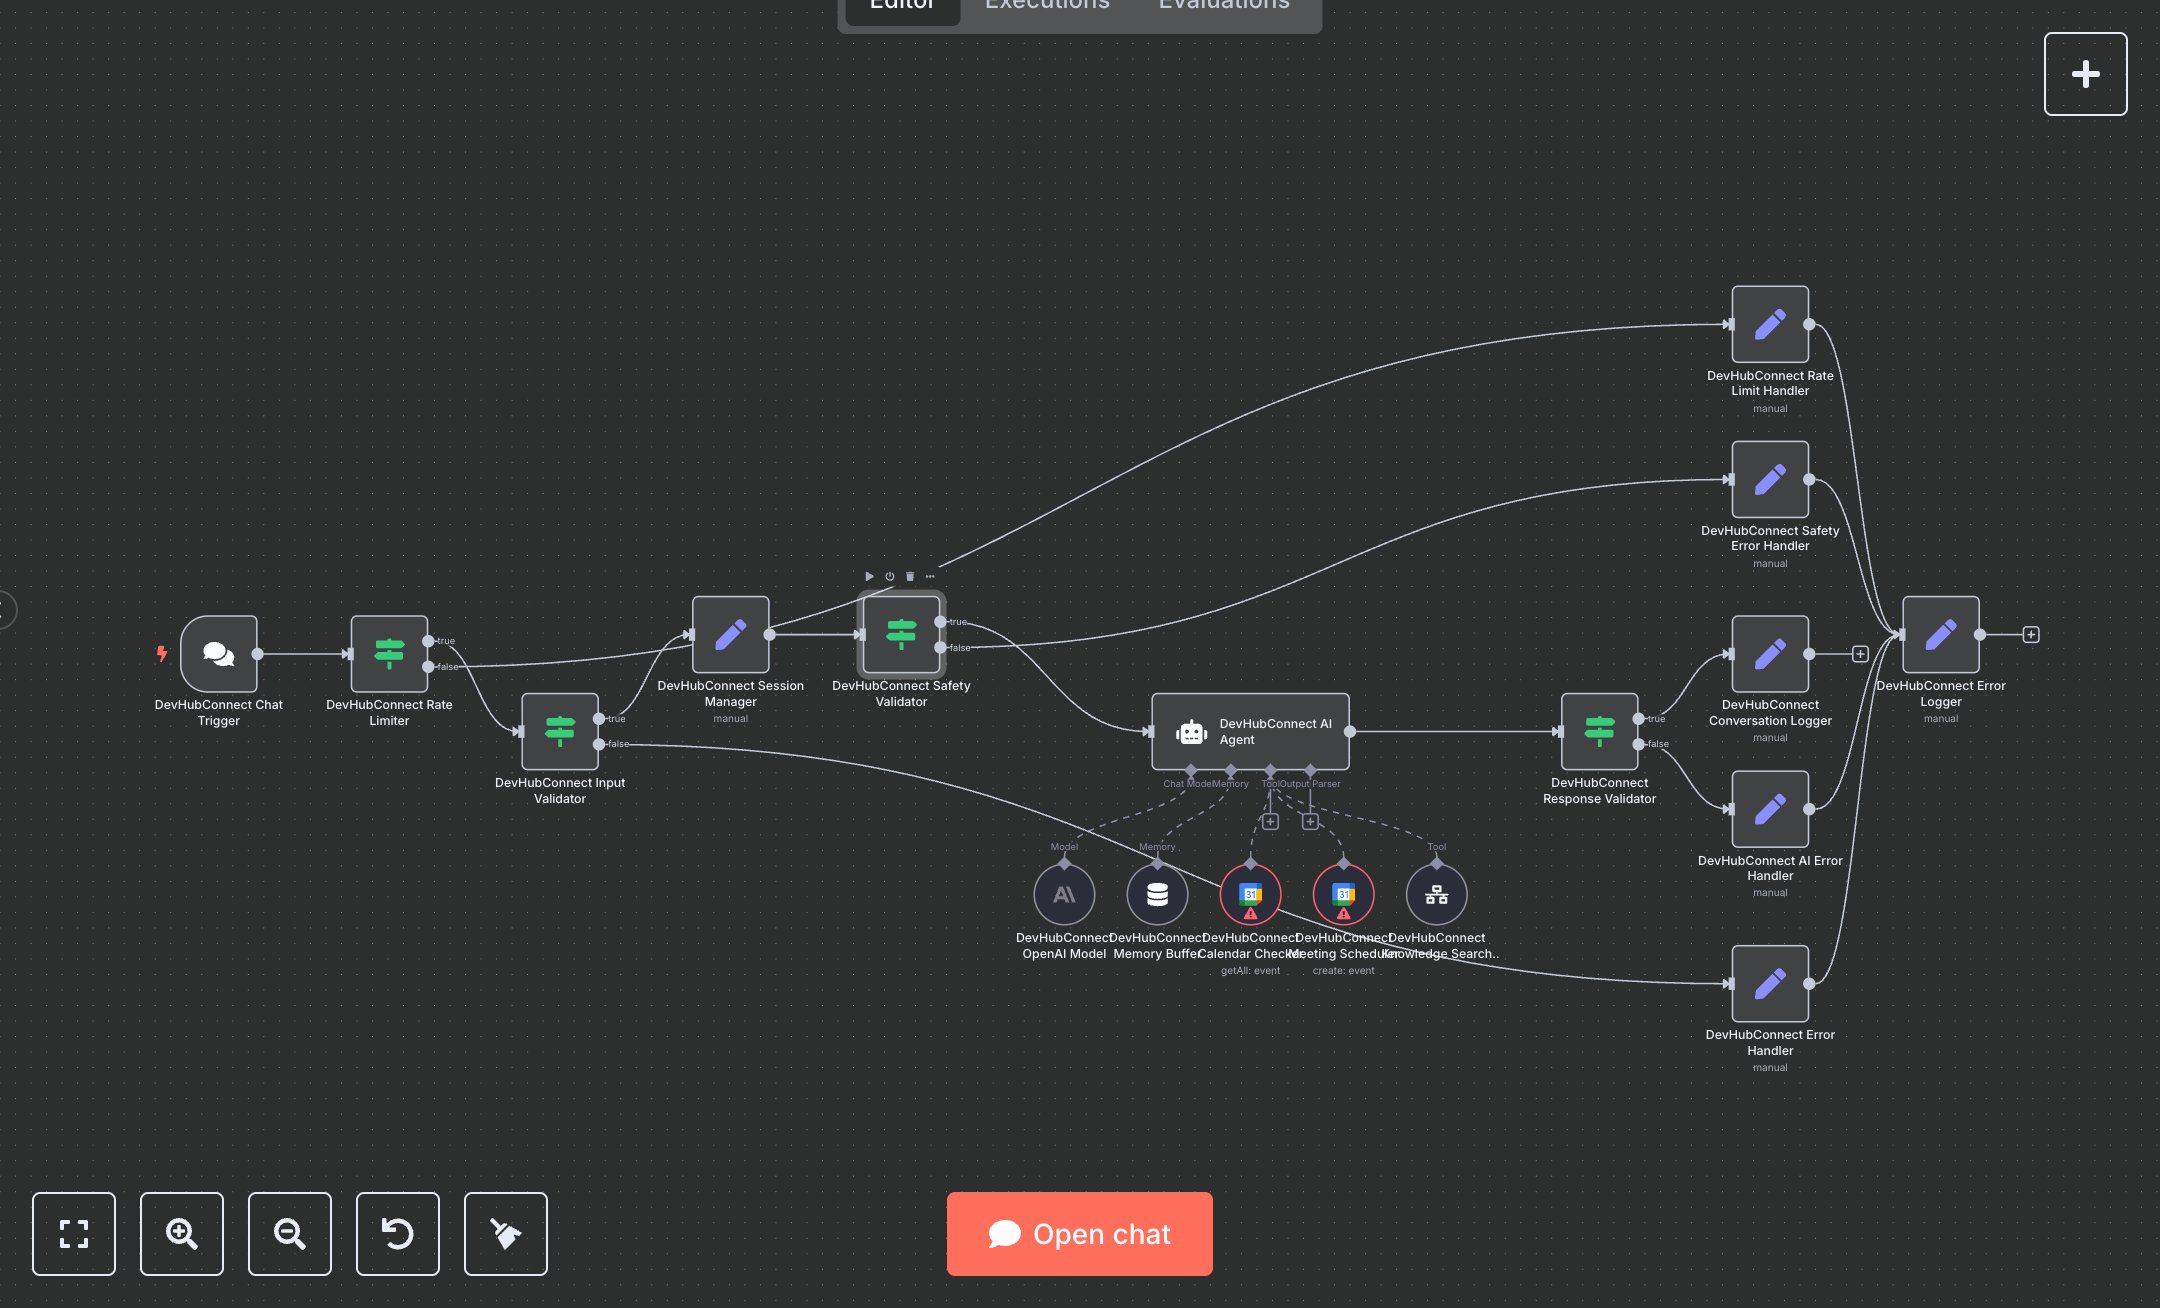The height and width of the screenshot is (1308, 2160).
Task: Open the DevHubConnect OpenAI Model node
Action: coord(1064,894)
